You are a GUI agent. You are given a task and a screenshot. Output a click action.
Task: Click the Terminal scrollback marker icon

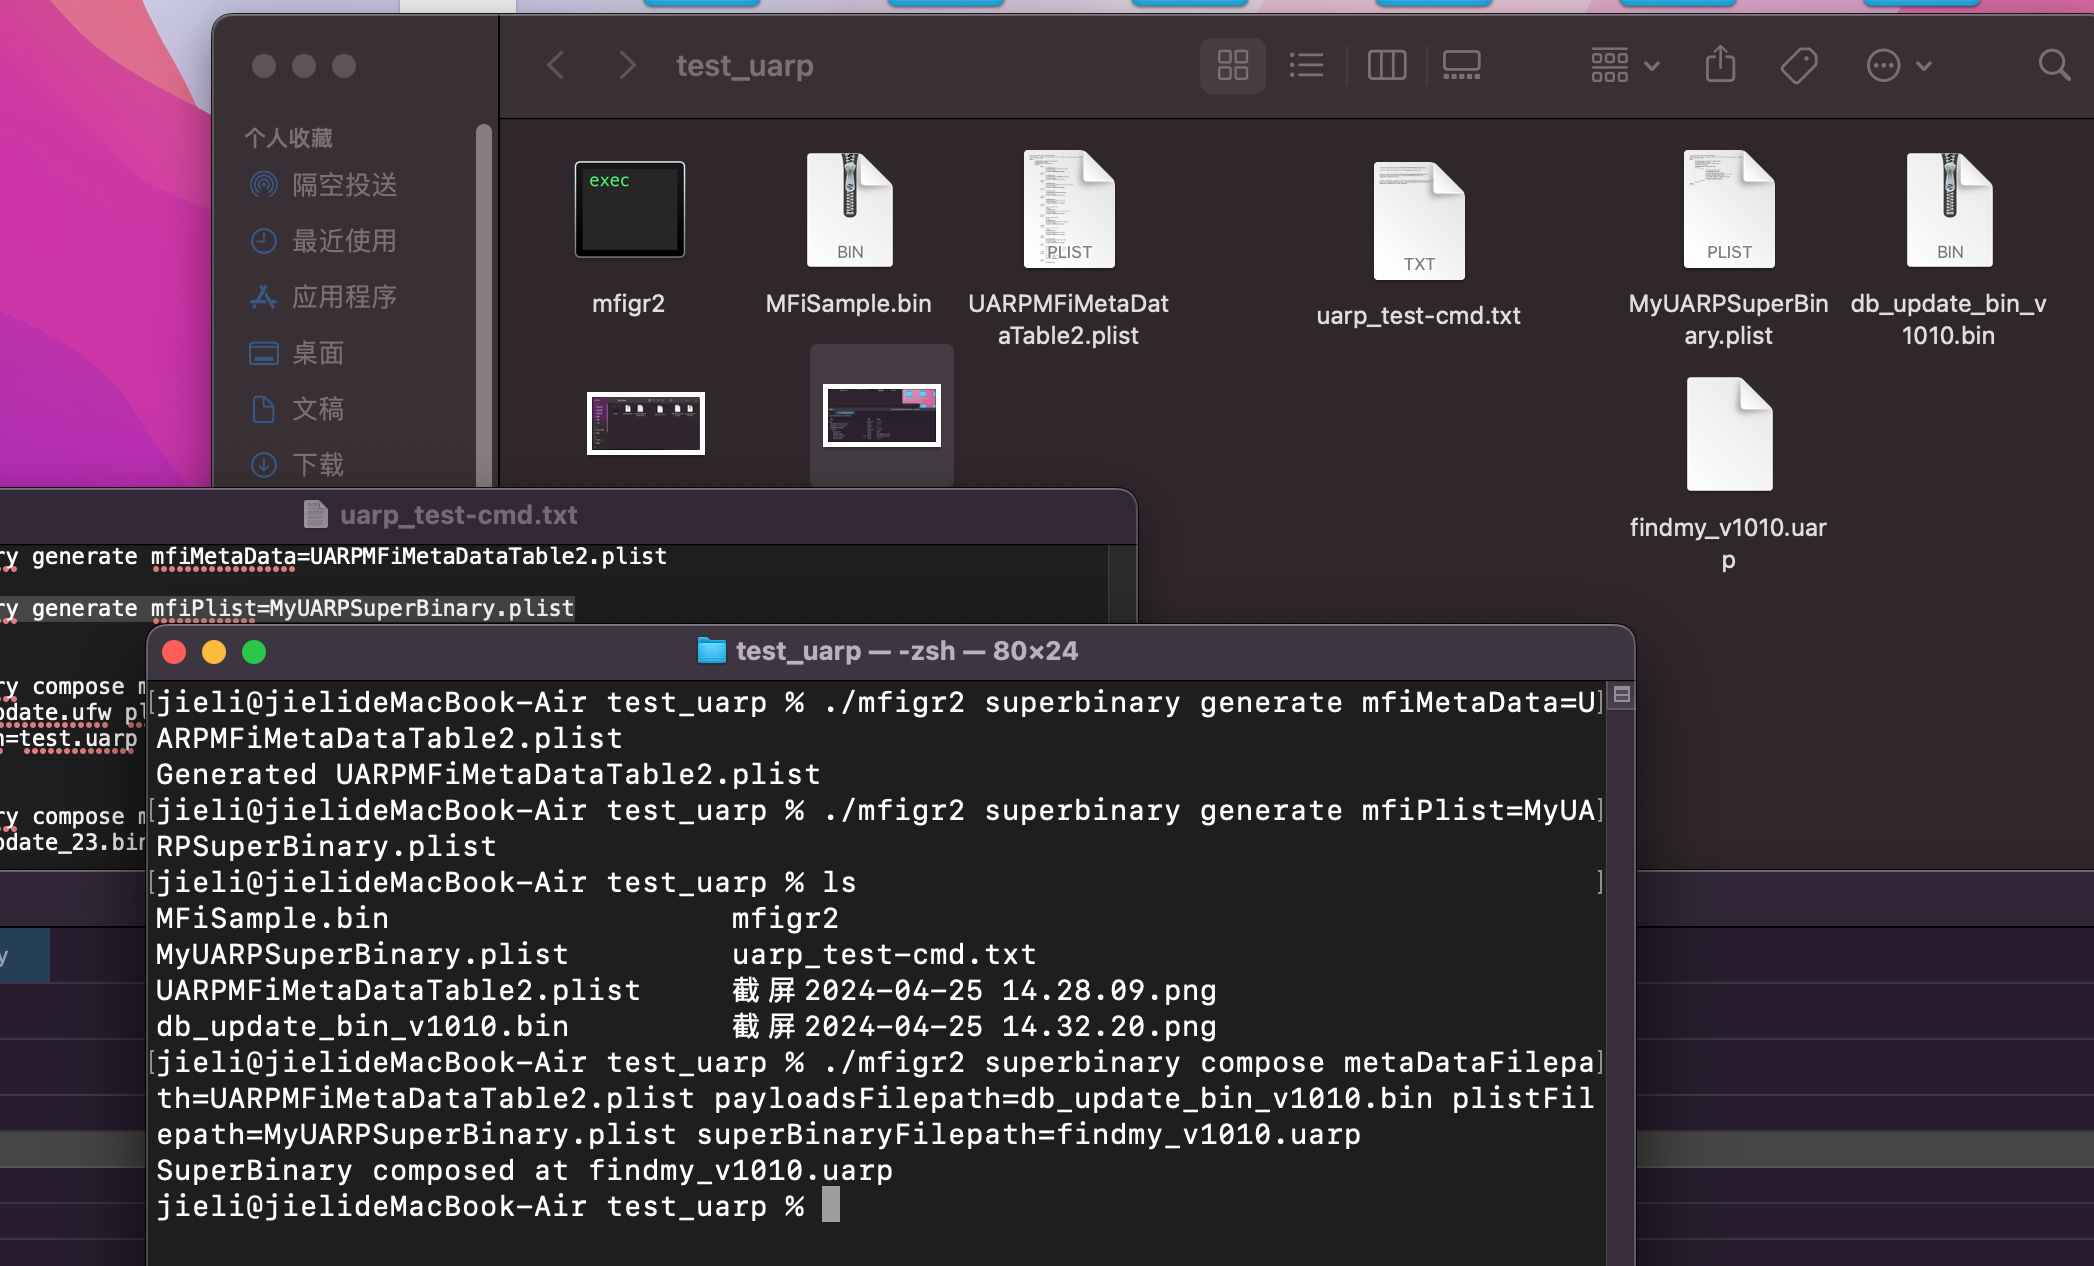click(1622, 694)
